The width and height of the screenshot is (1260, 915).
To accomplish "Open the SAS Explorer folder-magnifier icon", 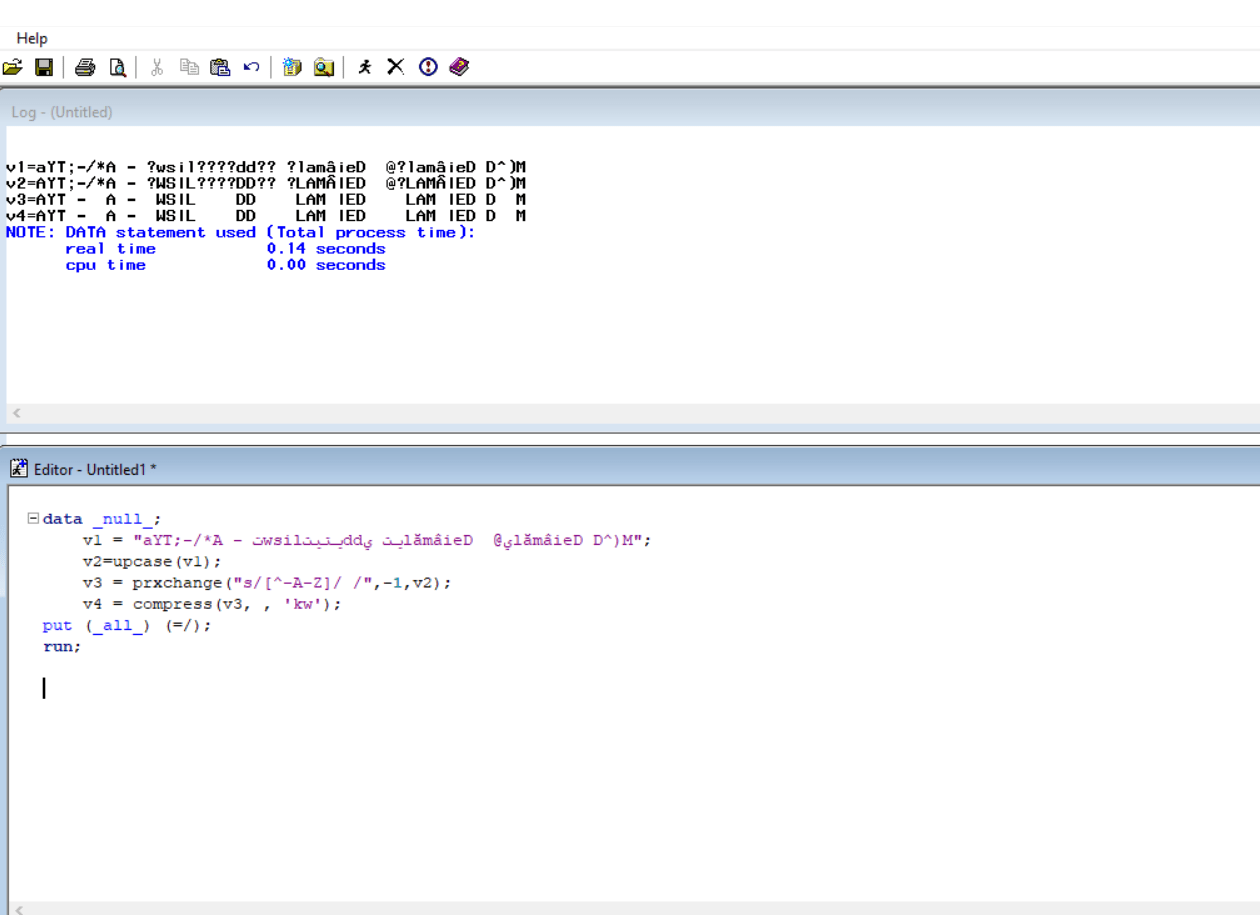I will [x=323, y=67].
